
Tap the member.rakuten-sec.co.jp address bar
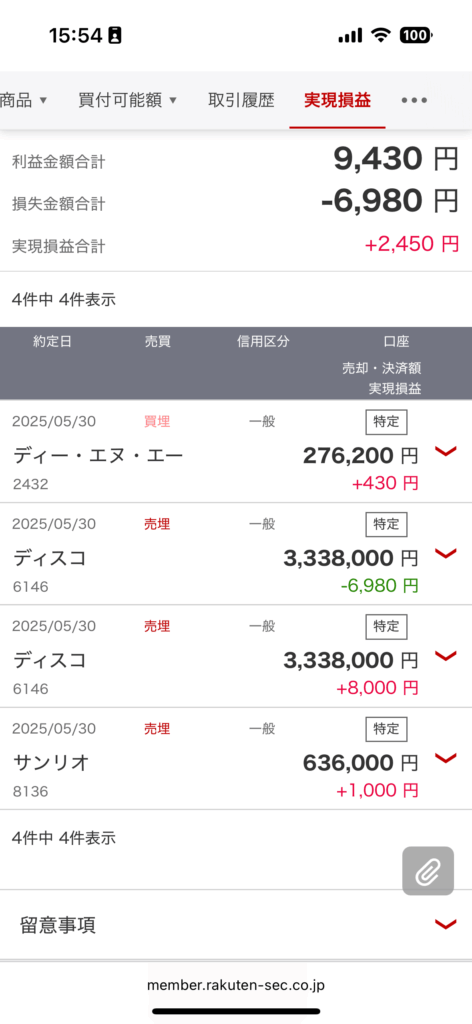point(236,985)
